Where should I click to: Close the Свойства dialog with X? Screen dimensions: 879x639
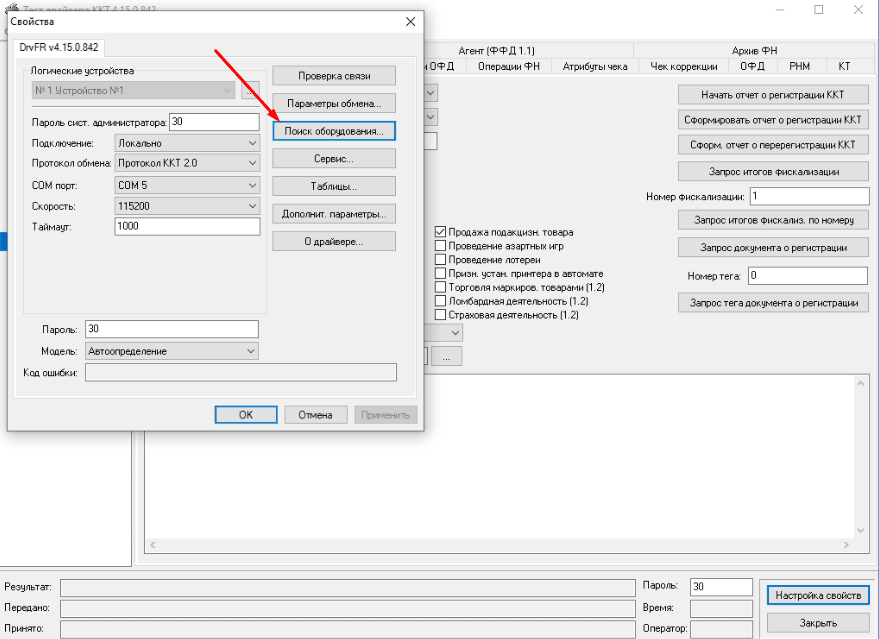coord(409,21)
